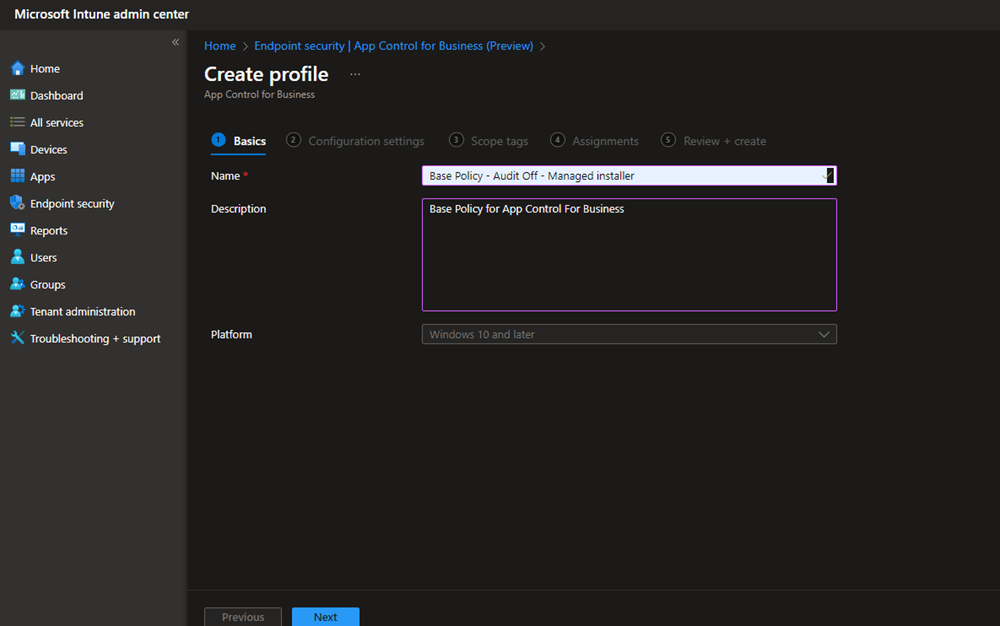This screenshot has height=626, width=1000.
Task: Click the Dashboard chart icon
Action: pos(17,95)
